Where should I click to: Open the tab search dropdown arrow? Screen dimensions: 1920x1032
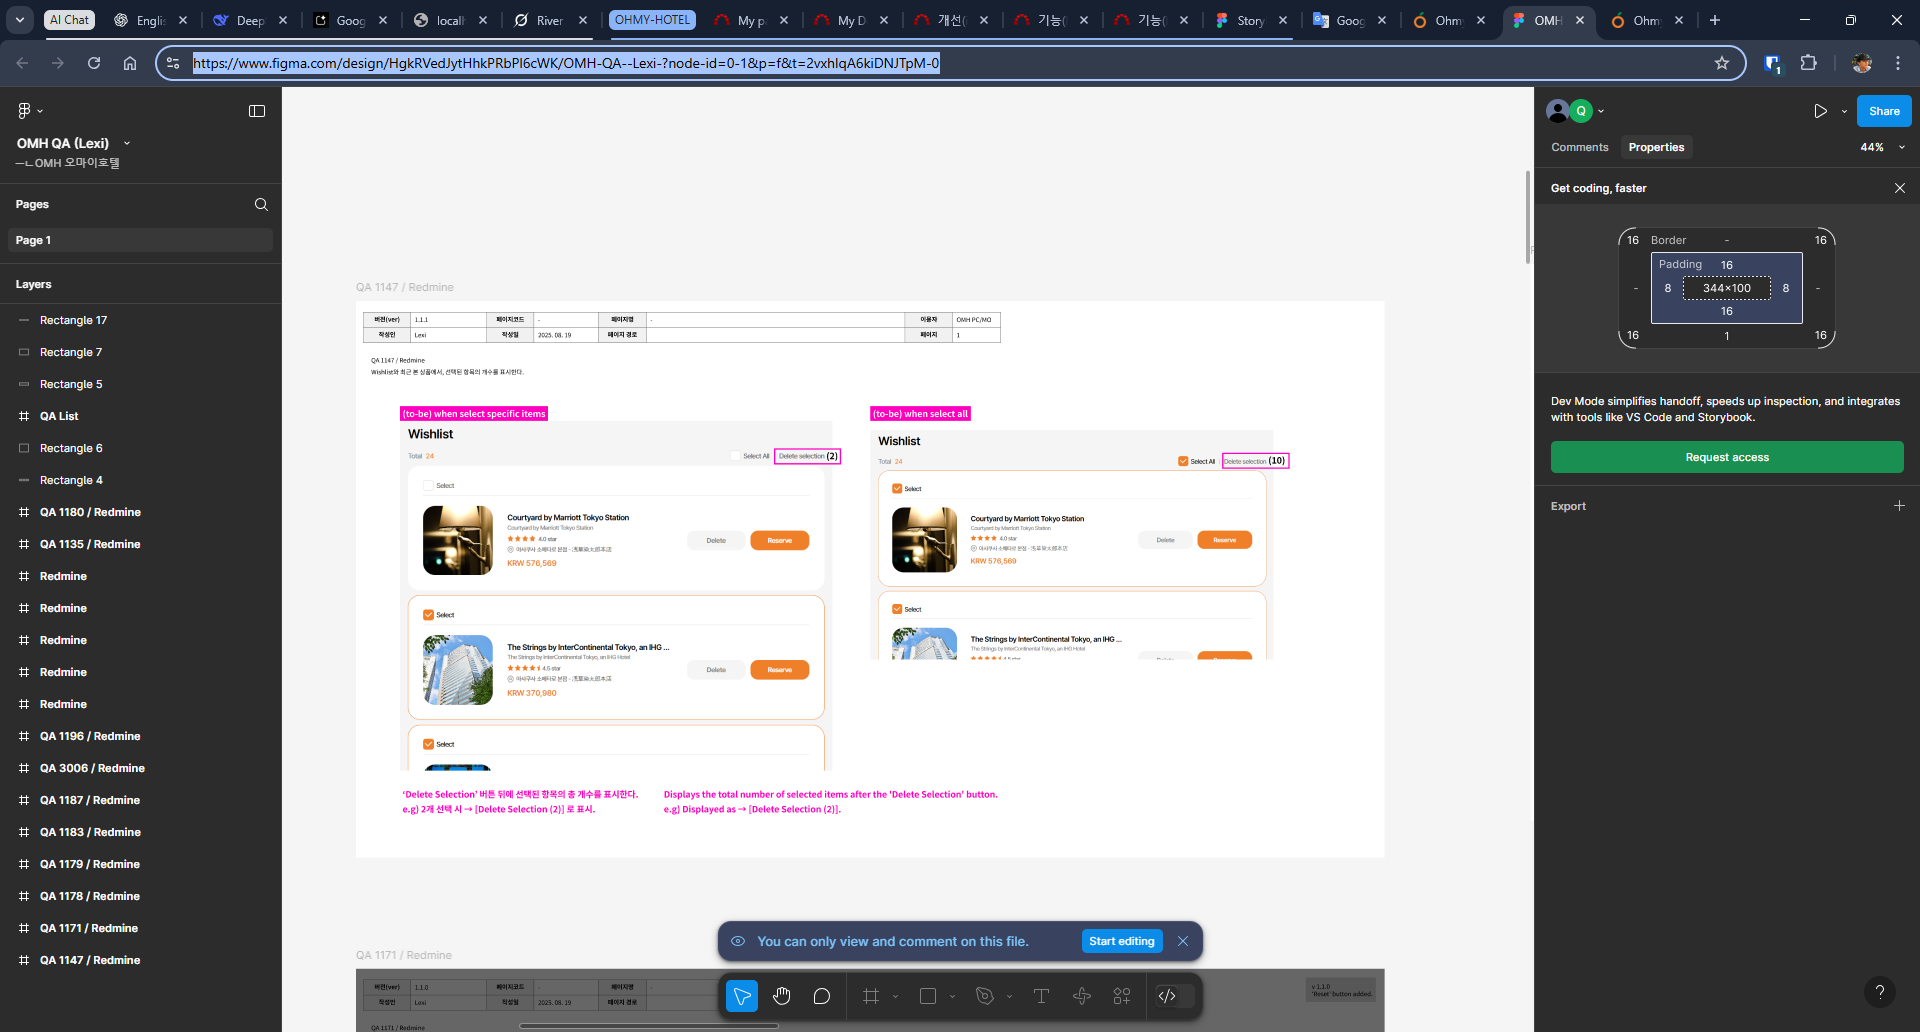19,20
